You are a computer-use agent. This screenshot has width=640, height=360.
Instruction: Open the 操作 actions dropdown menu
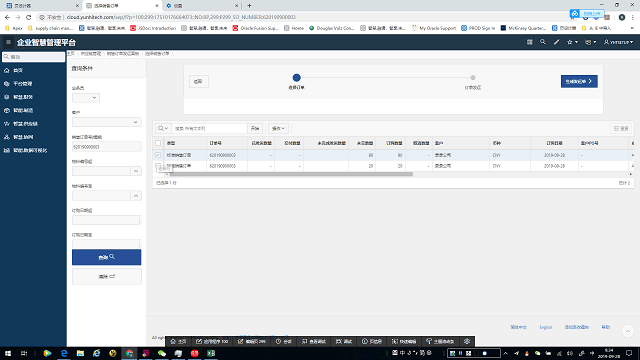click(x=278, y=128)
